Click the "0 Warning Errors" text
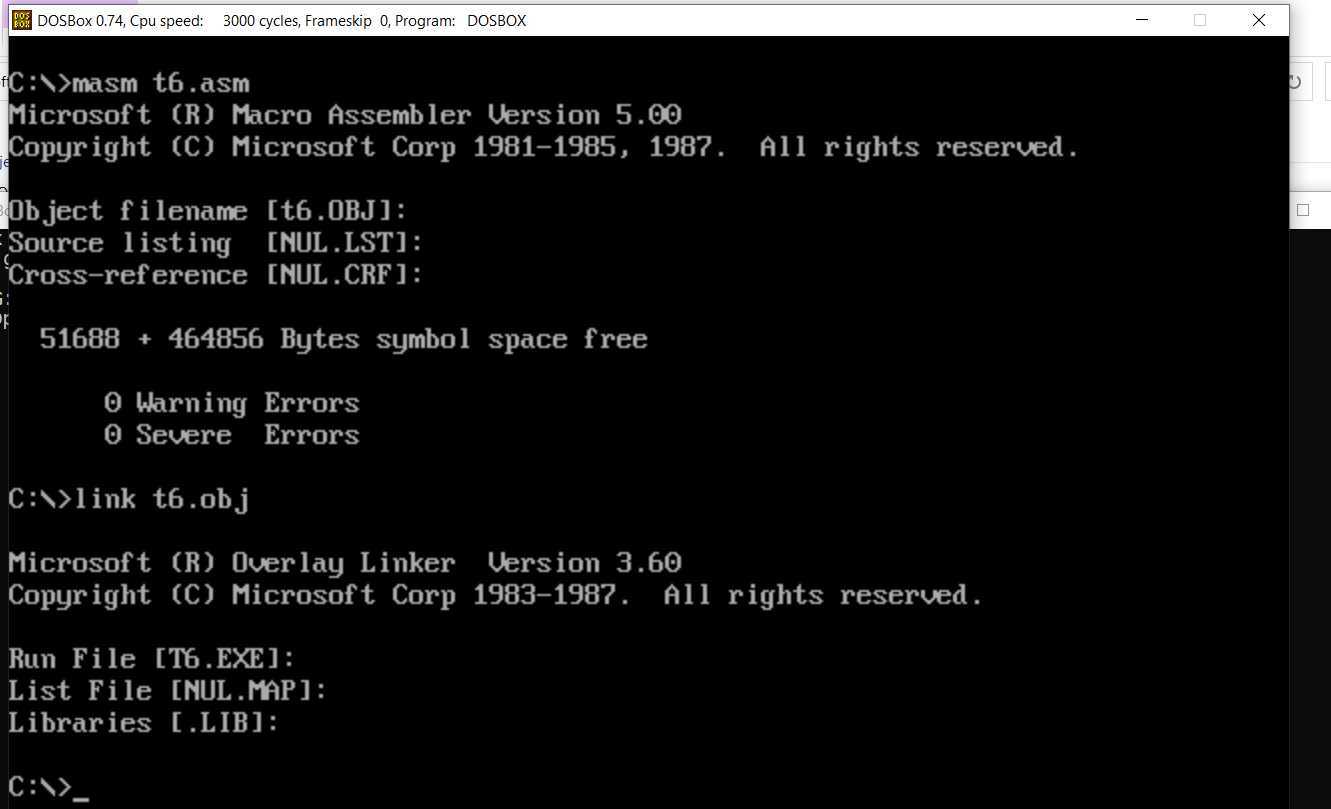The height and width of the screenshot is (809, 1331). [x=231, y=403]
